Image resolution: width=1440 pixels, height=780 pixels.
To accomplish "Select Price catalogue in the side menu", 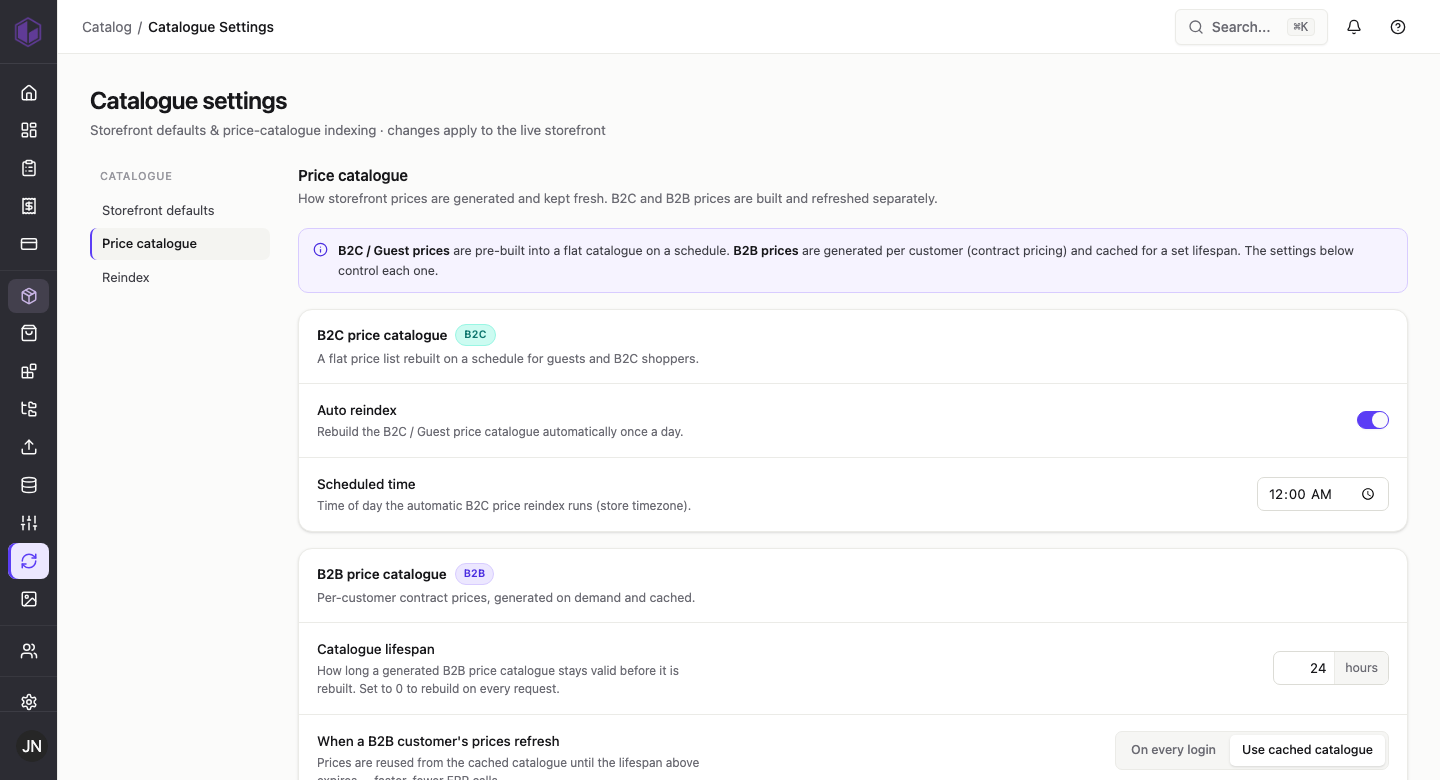I will (180, 243).
